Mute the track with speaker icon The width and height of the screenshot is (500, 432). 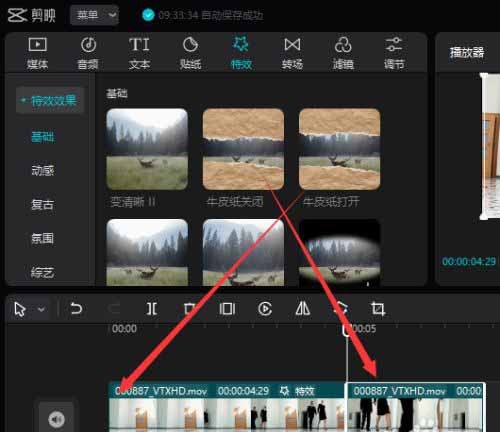[56, 419]
